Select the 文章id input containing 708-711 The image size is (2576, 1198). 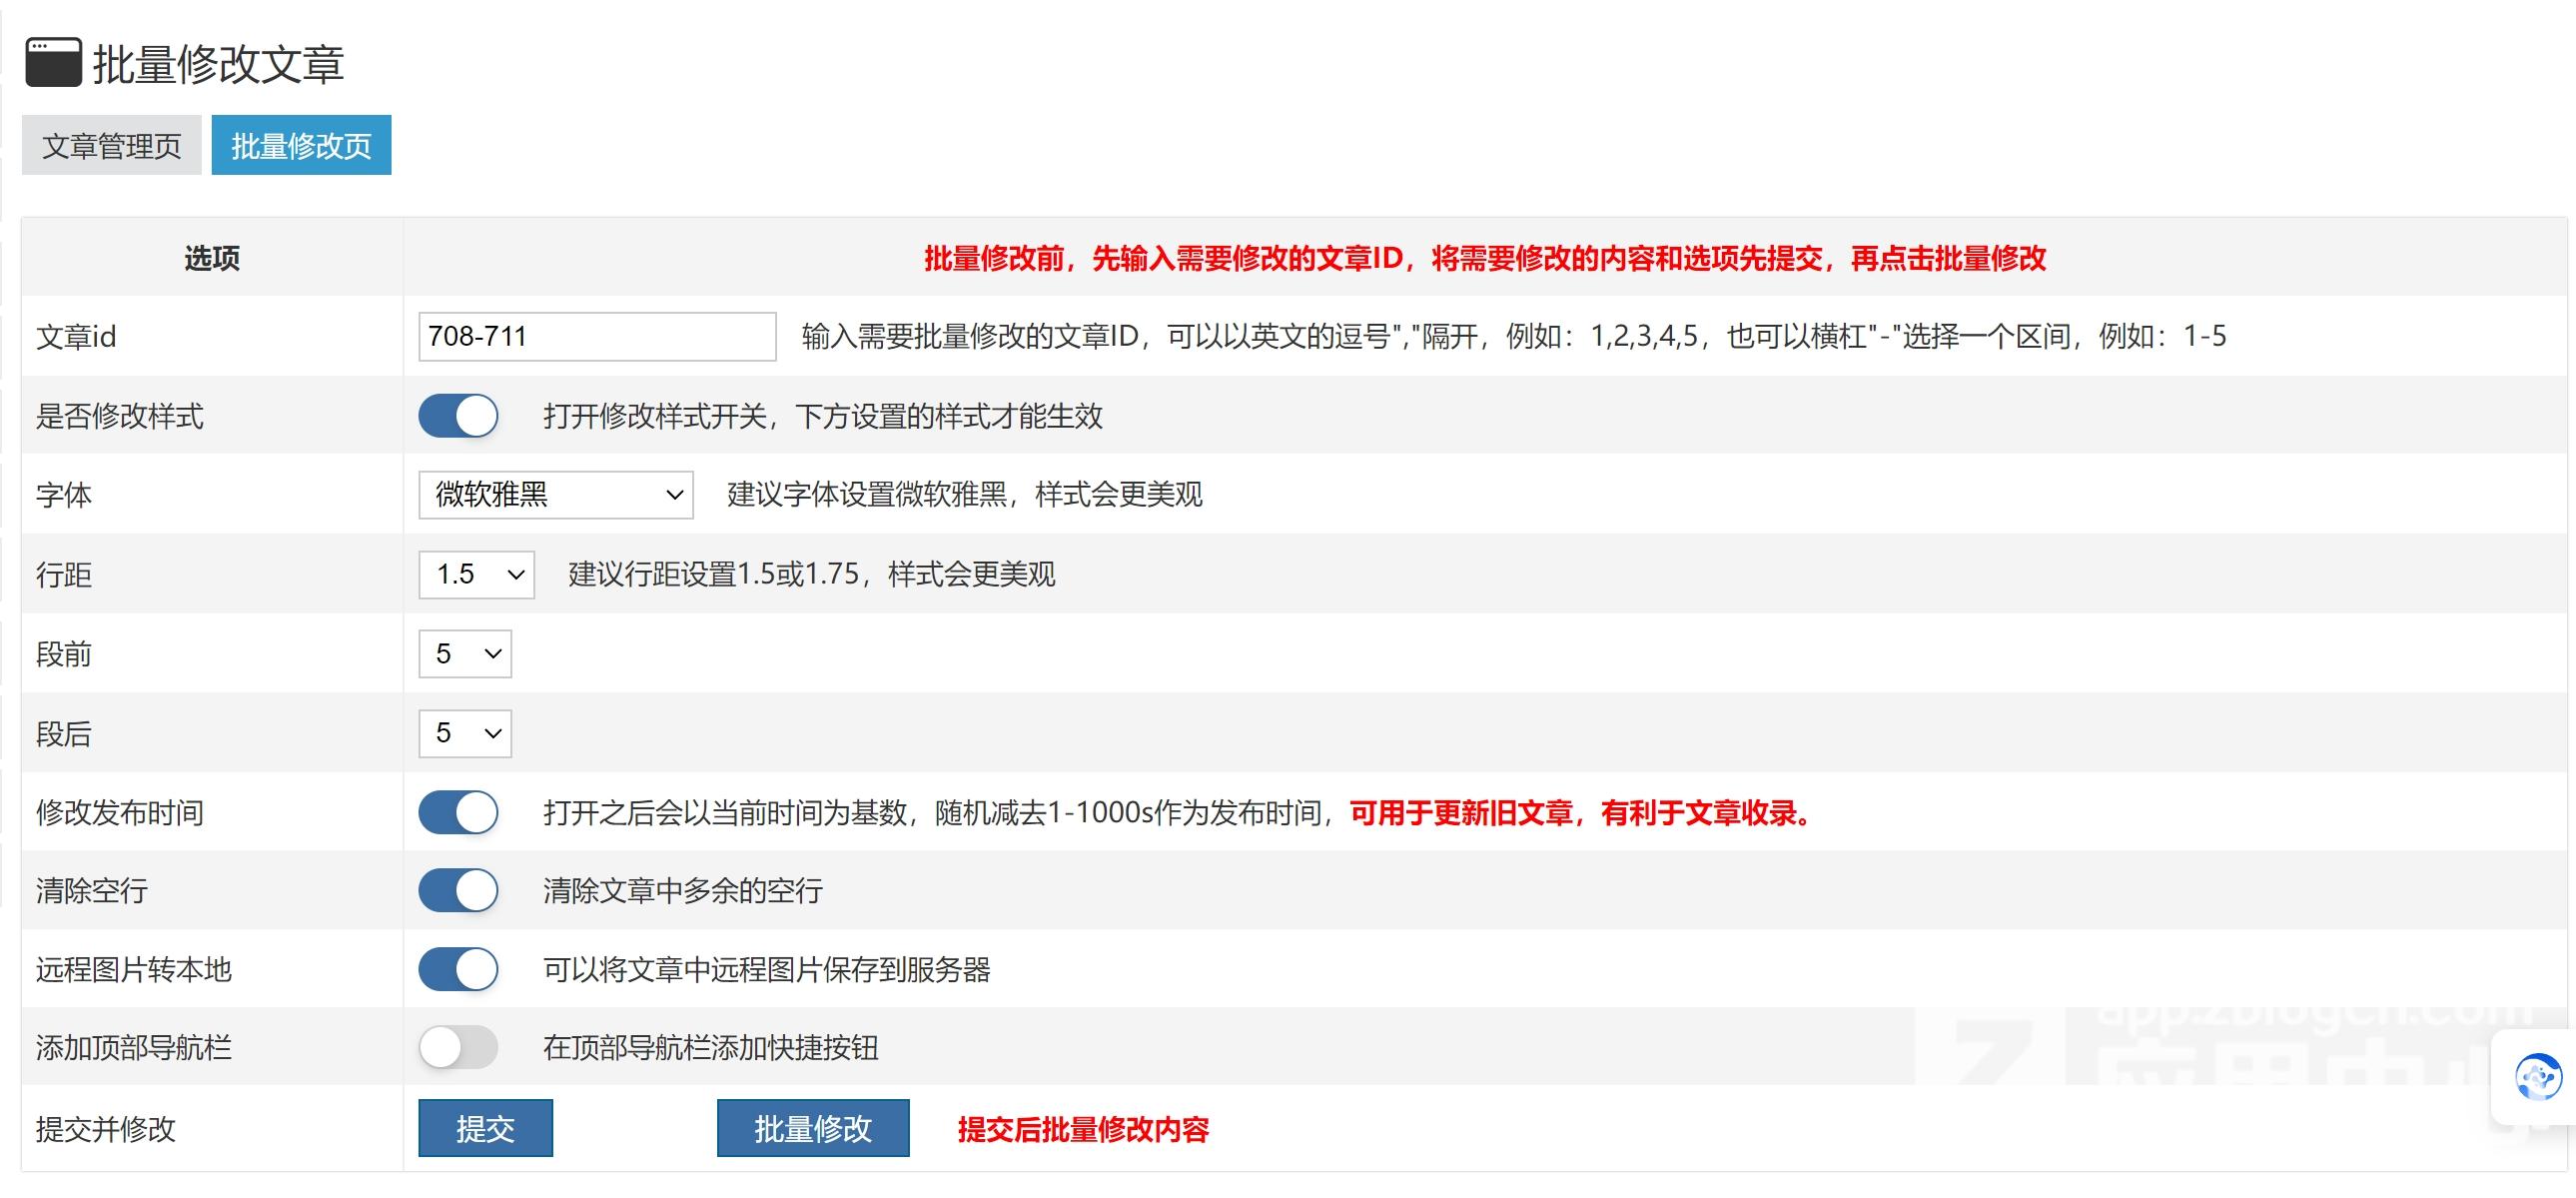[596, 336]
